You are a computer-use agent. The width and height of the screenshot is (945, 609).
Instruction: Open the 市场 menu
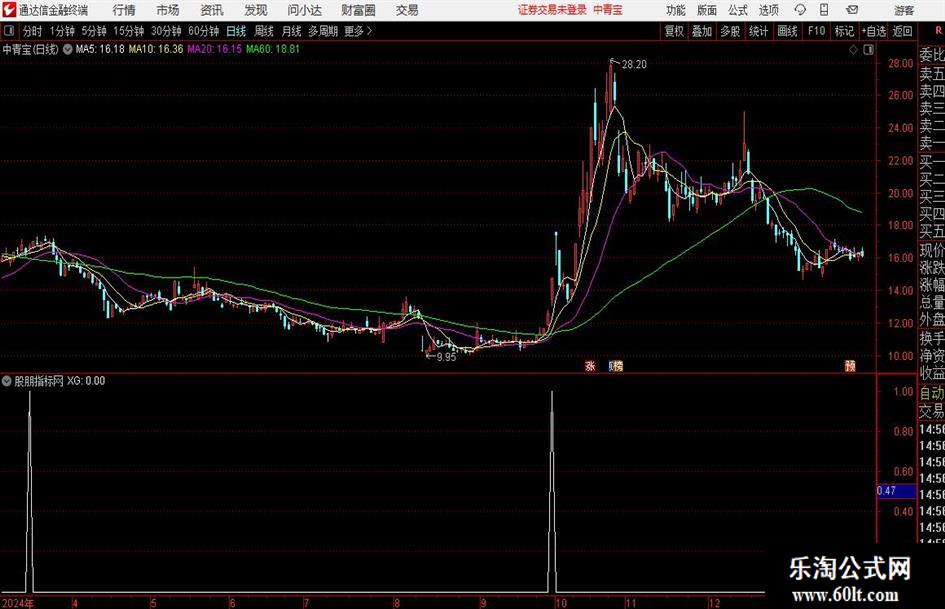[x=168, y=10]
